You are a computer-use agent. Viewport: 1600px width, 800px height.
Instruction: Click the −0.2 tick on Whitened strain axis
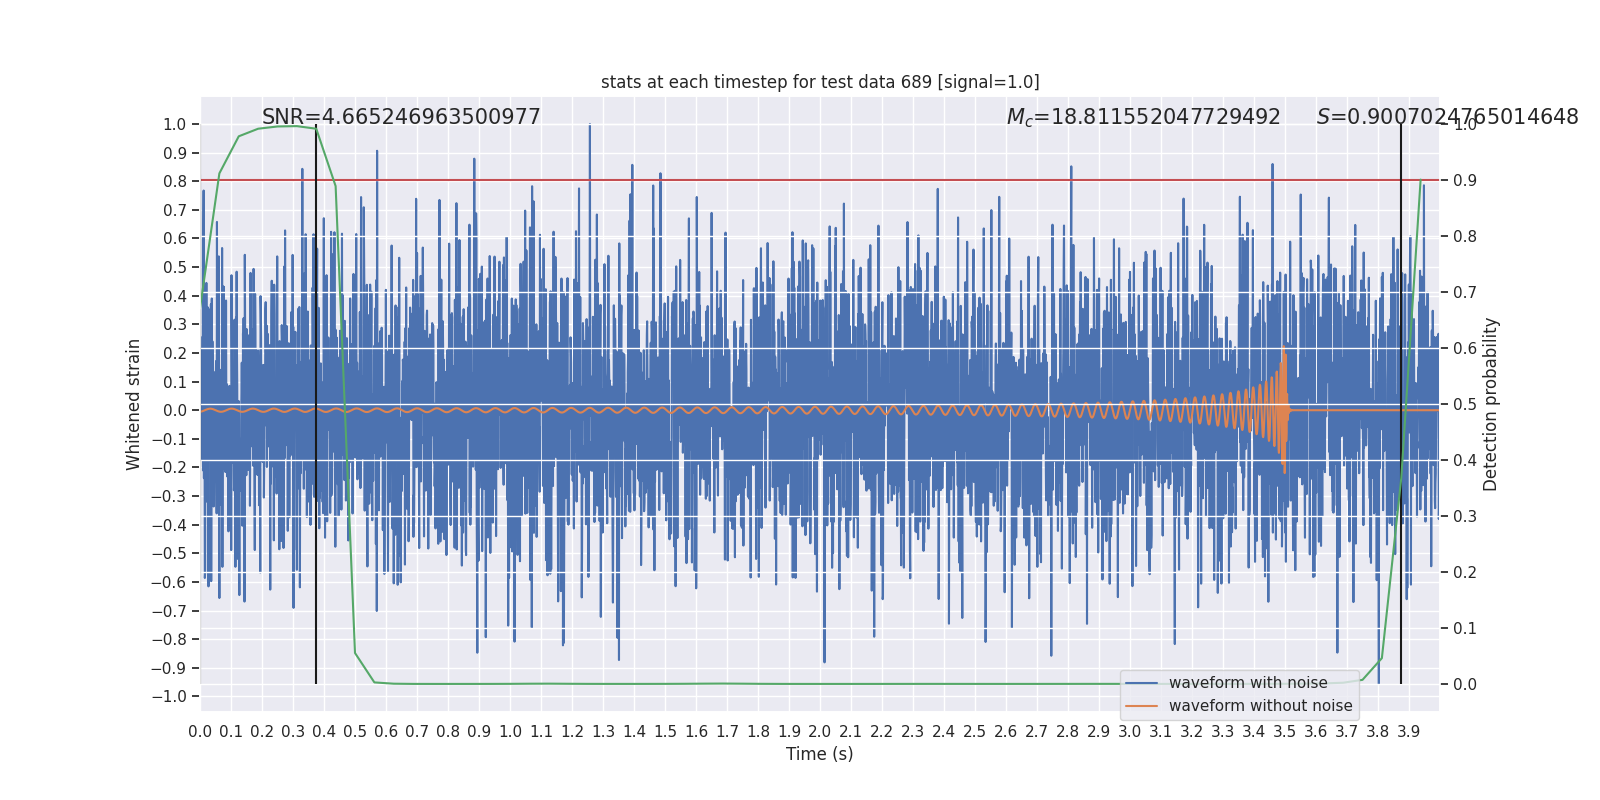pyautogui.click(x=169, y=467)
